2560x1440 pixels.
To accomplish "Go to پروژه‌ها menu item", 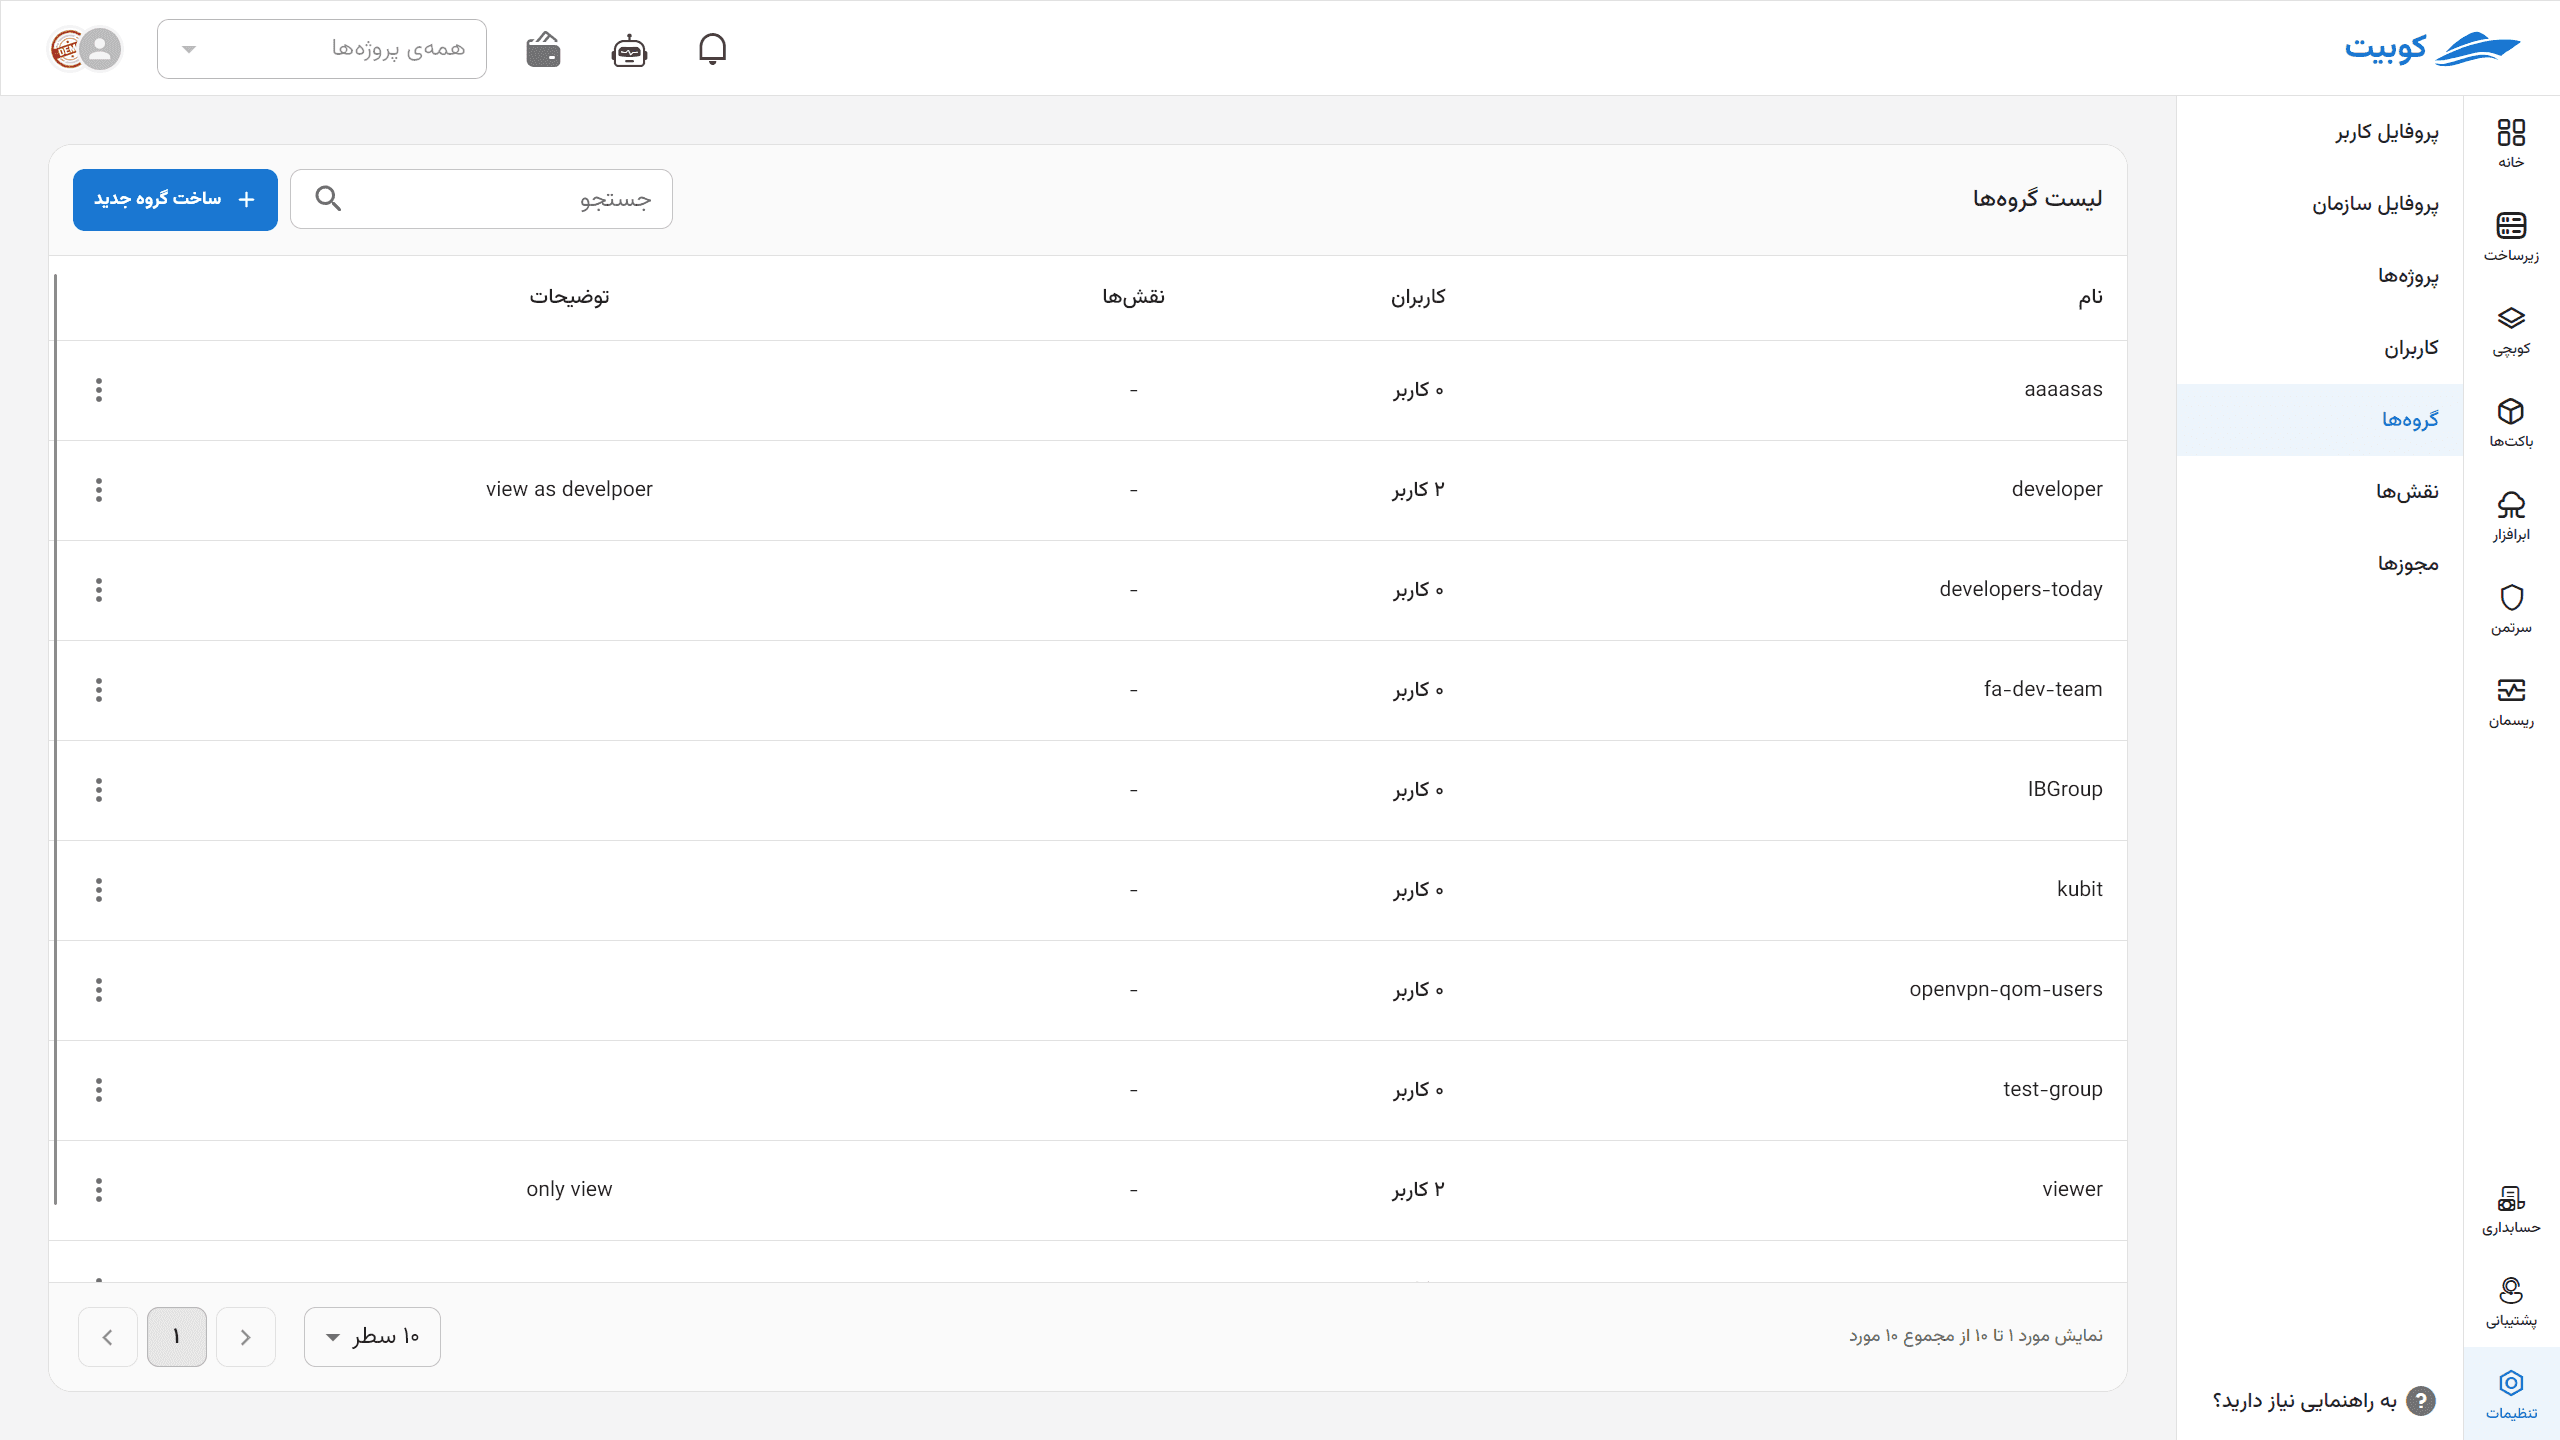I will (x=2320, y=276).
